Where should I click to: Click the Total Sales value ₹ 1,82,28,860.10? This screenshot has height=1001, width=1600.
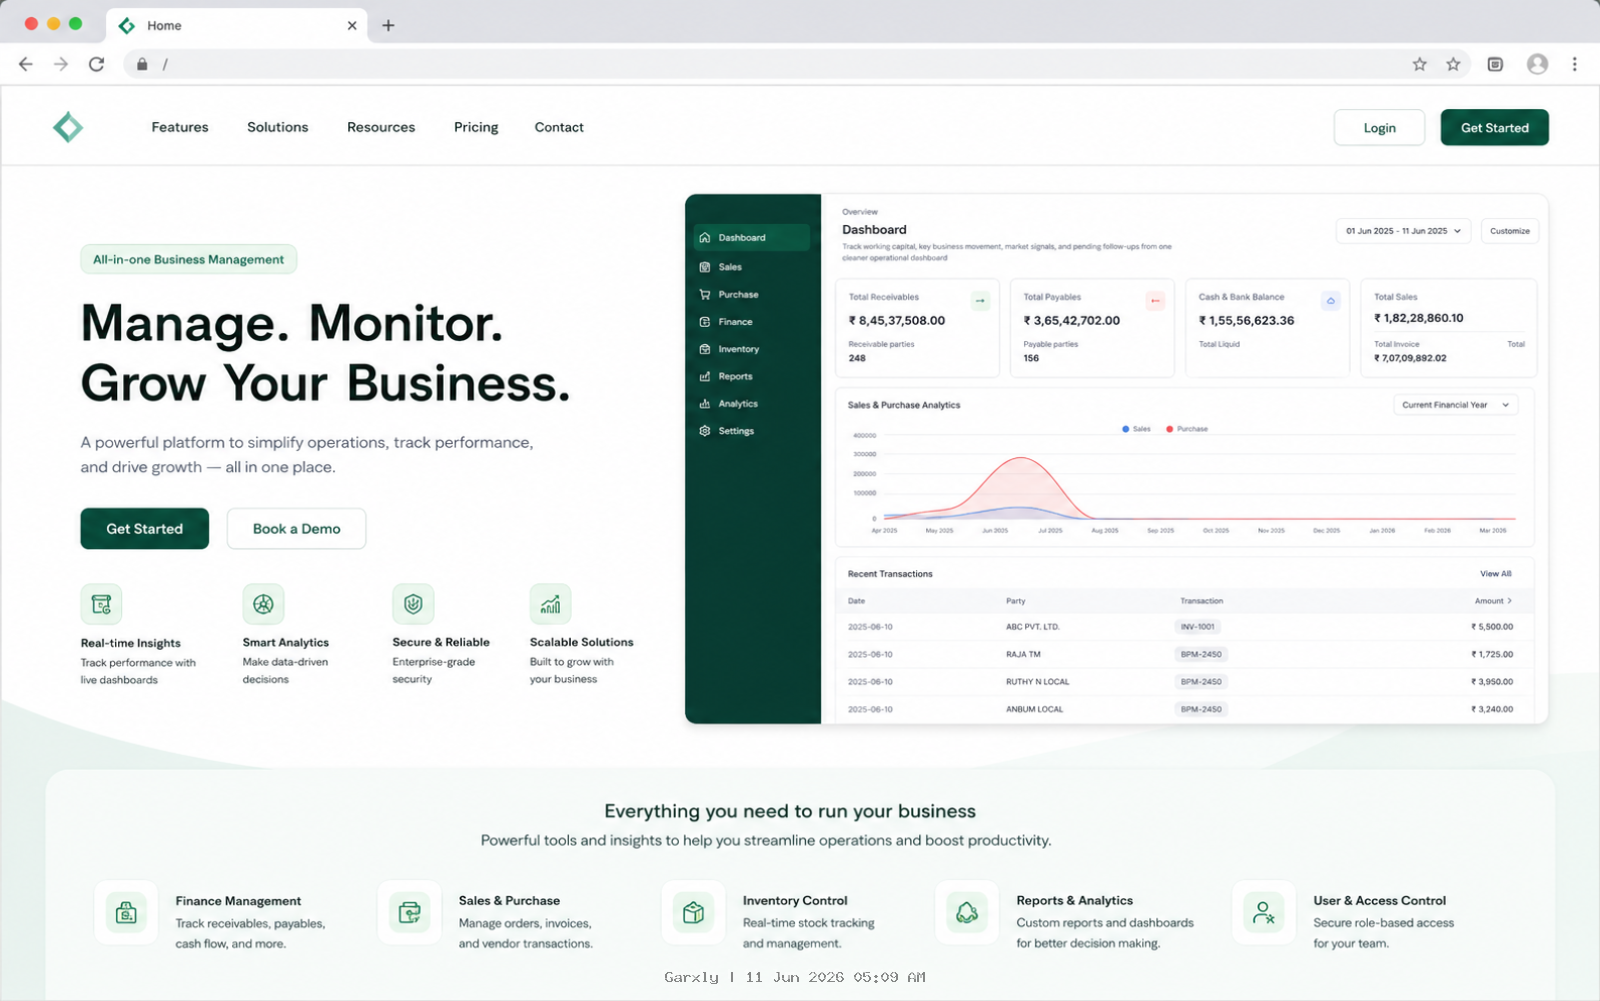pos(1418,318)
